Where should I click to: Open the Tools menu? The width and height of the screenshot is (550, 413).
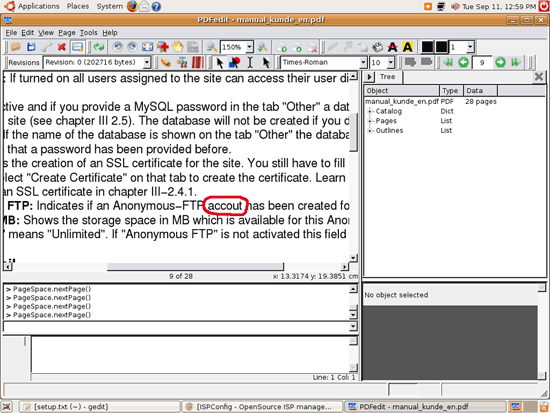88,33
